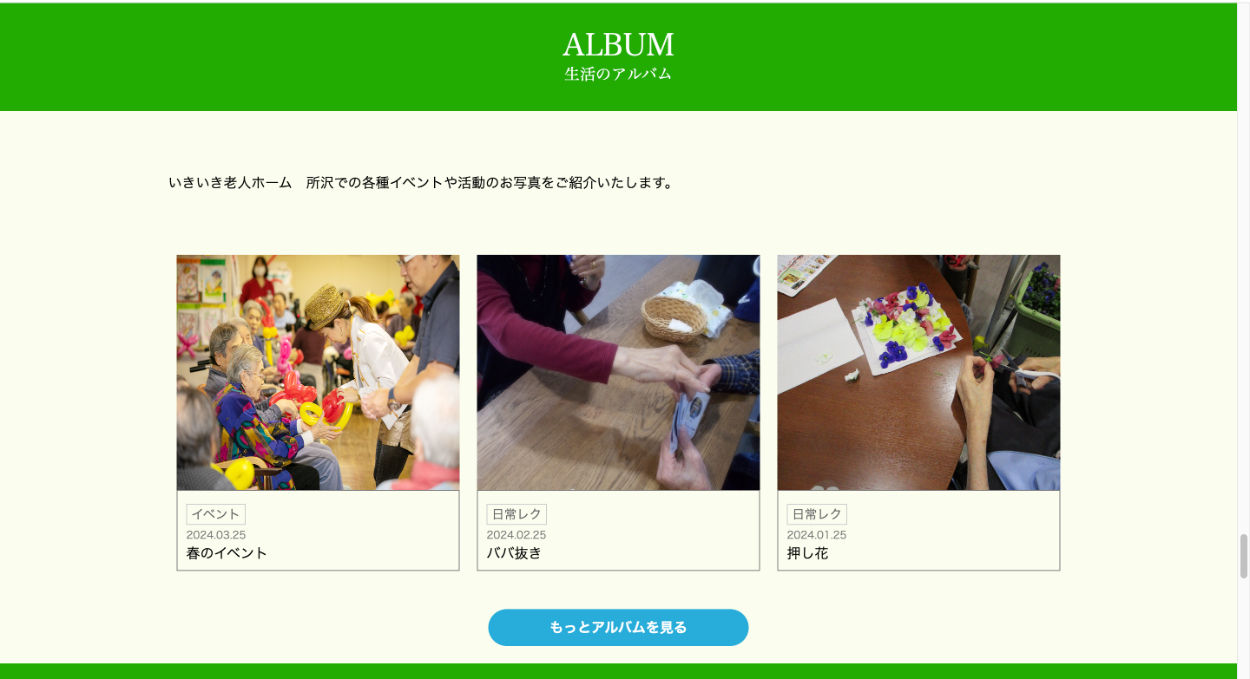Click the 押し花 album title
This screenshot has width=1250, height=679.
pos(808,553)
